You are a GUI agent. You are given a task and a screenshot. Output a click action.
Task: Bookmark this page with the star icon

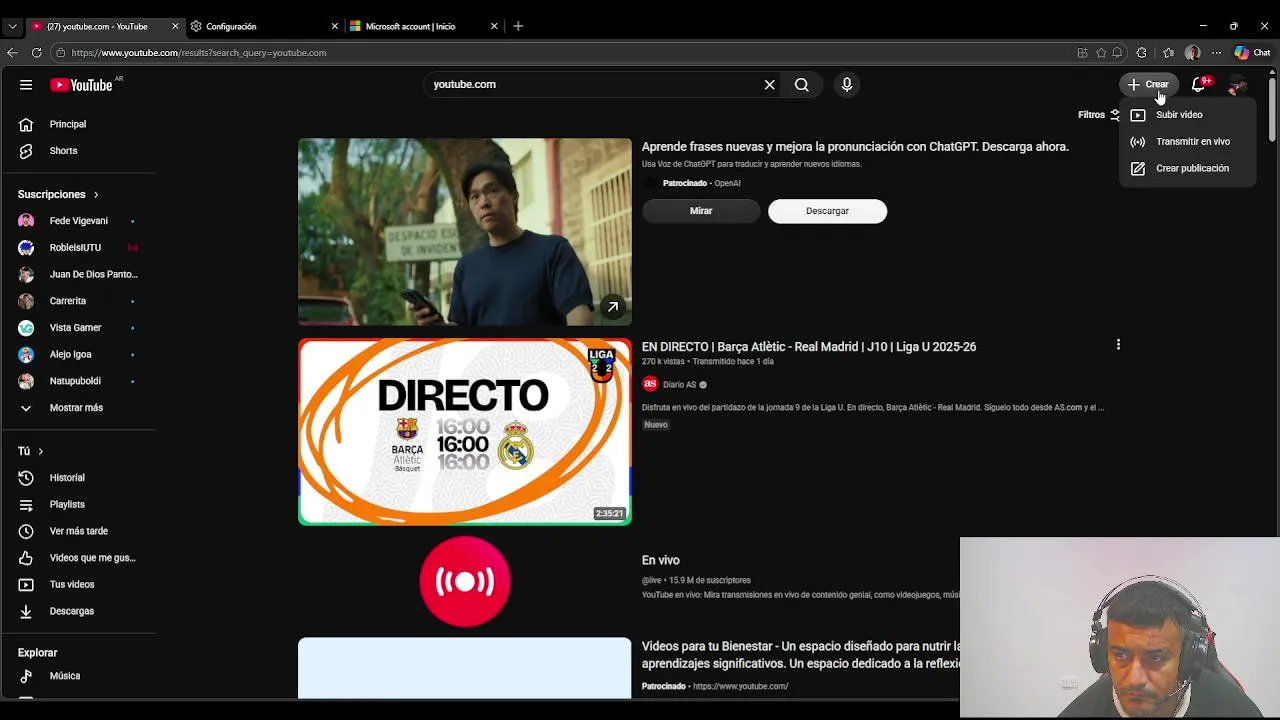(x=1101, y=53)
